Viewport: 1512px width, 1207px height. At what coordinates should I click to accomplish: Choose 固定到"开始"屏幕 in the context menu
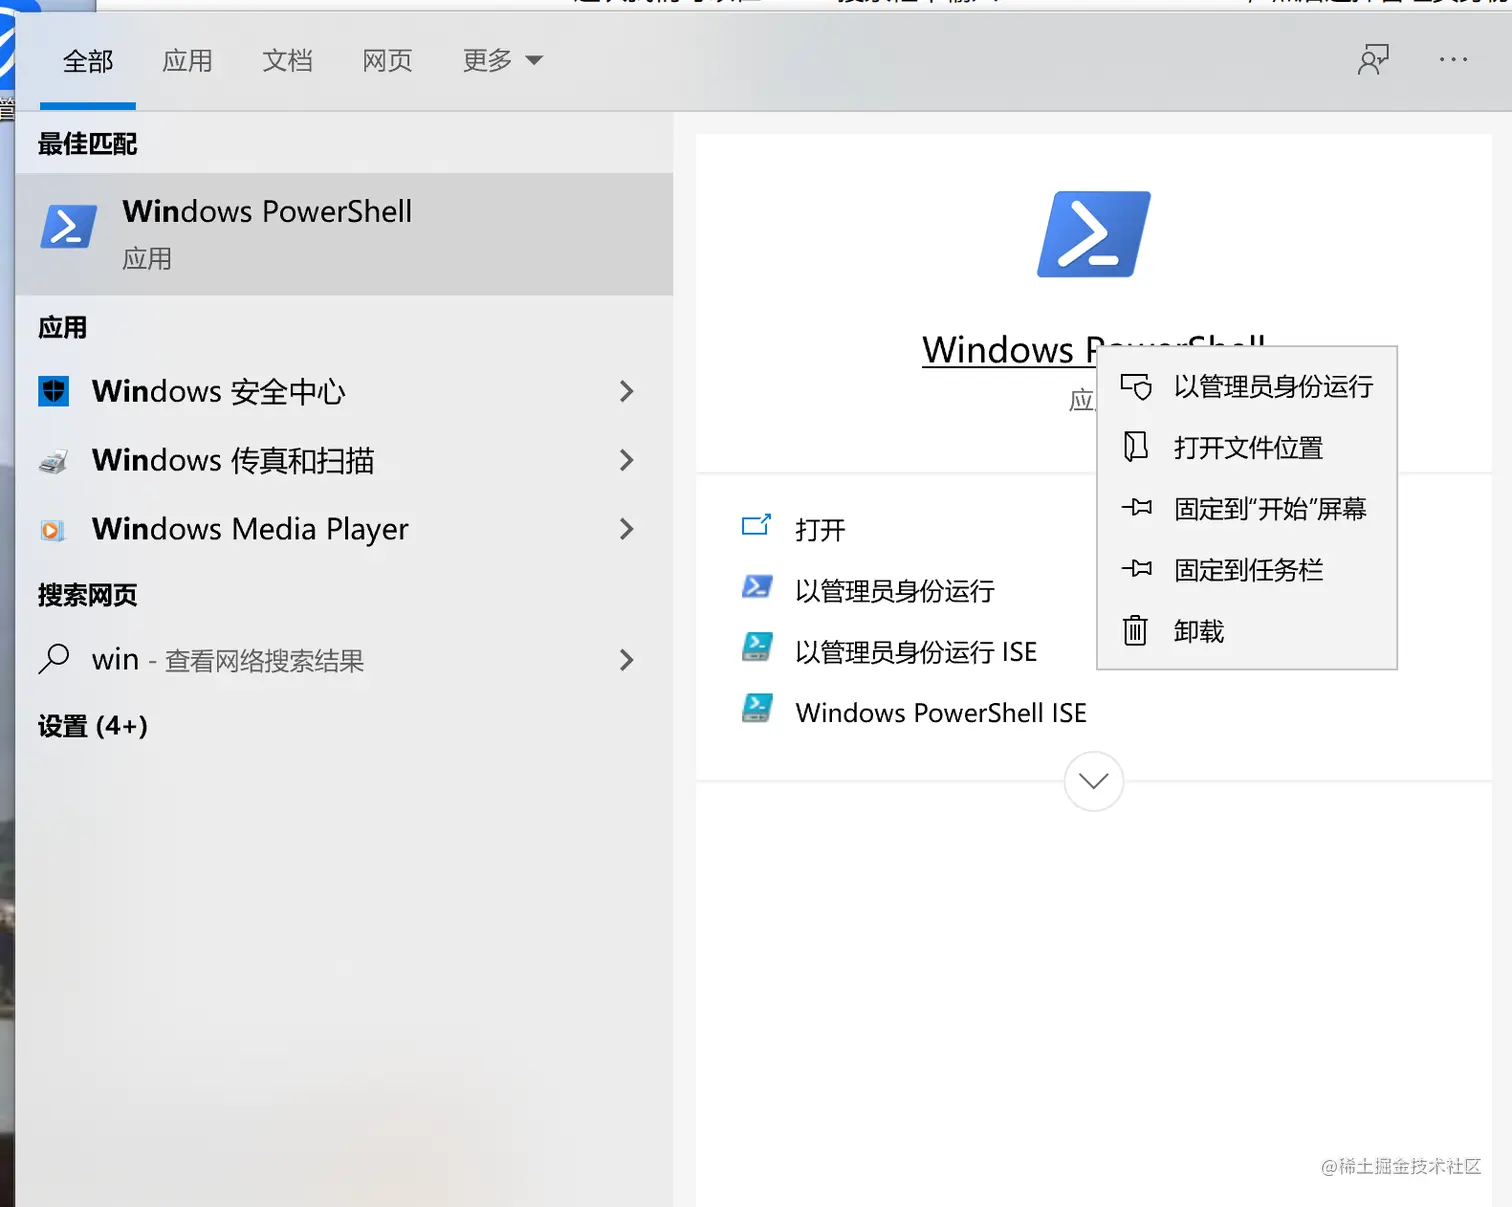(x=1247, y=509)
